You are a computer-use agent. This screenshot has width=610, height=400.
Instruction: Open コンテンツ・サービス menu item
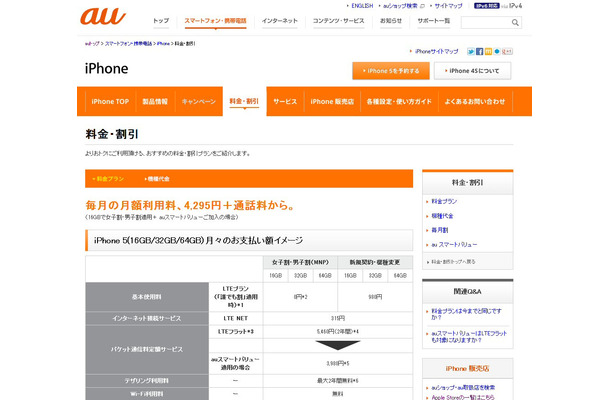(338, 21)
